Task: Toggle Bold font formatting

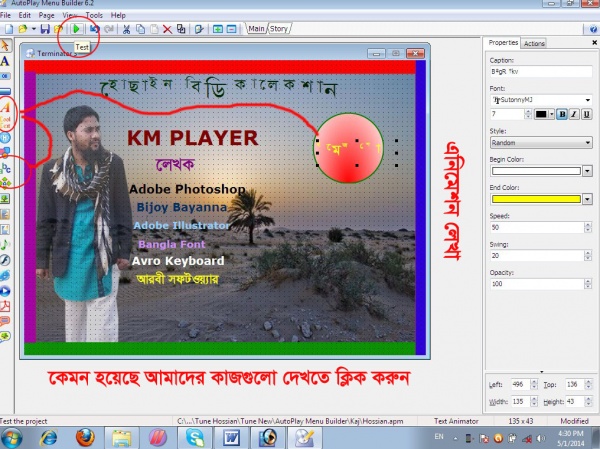Action: [561, 114]
